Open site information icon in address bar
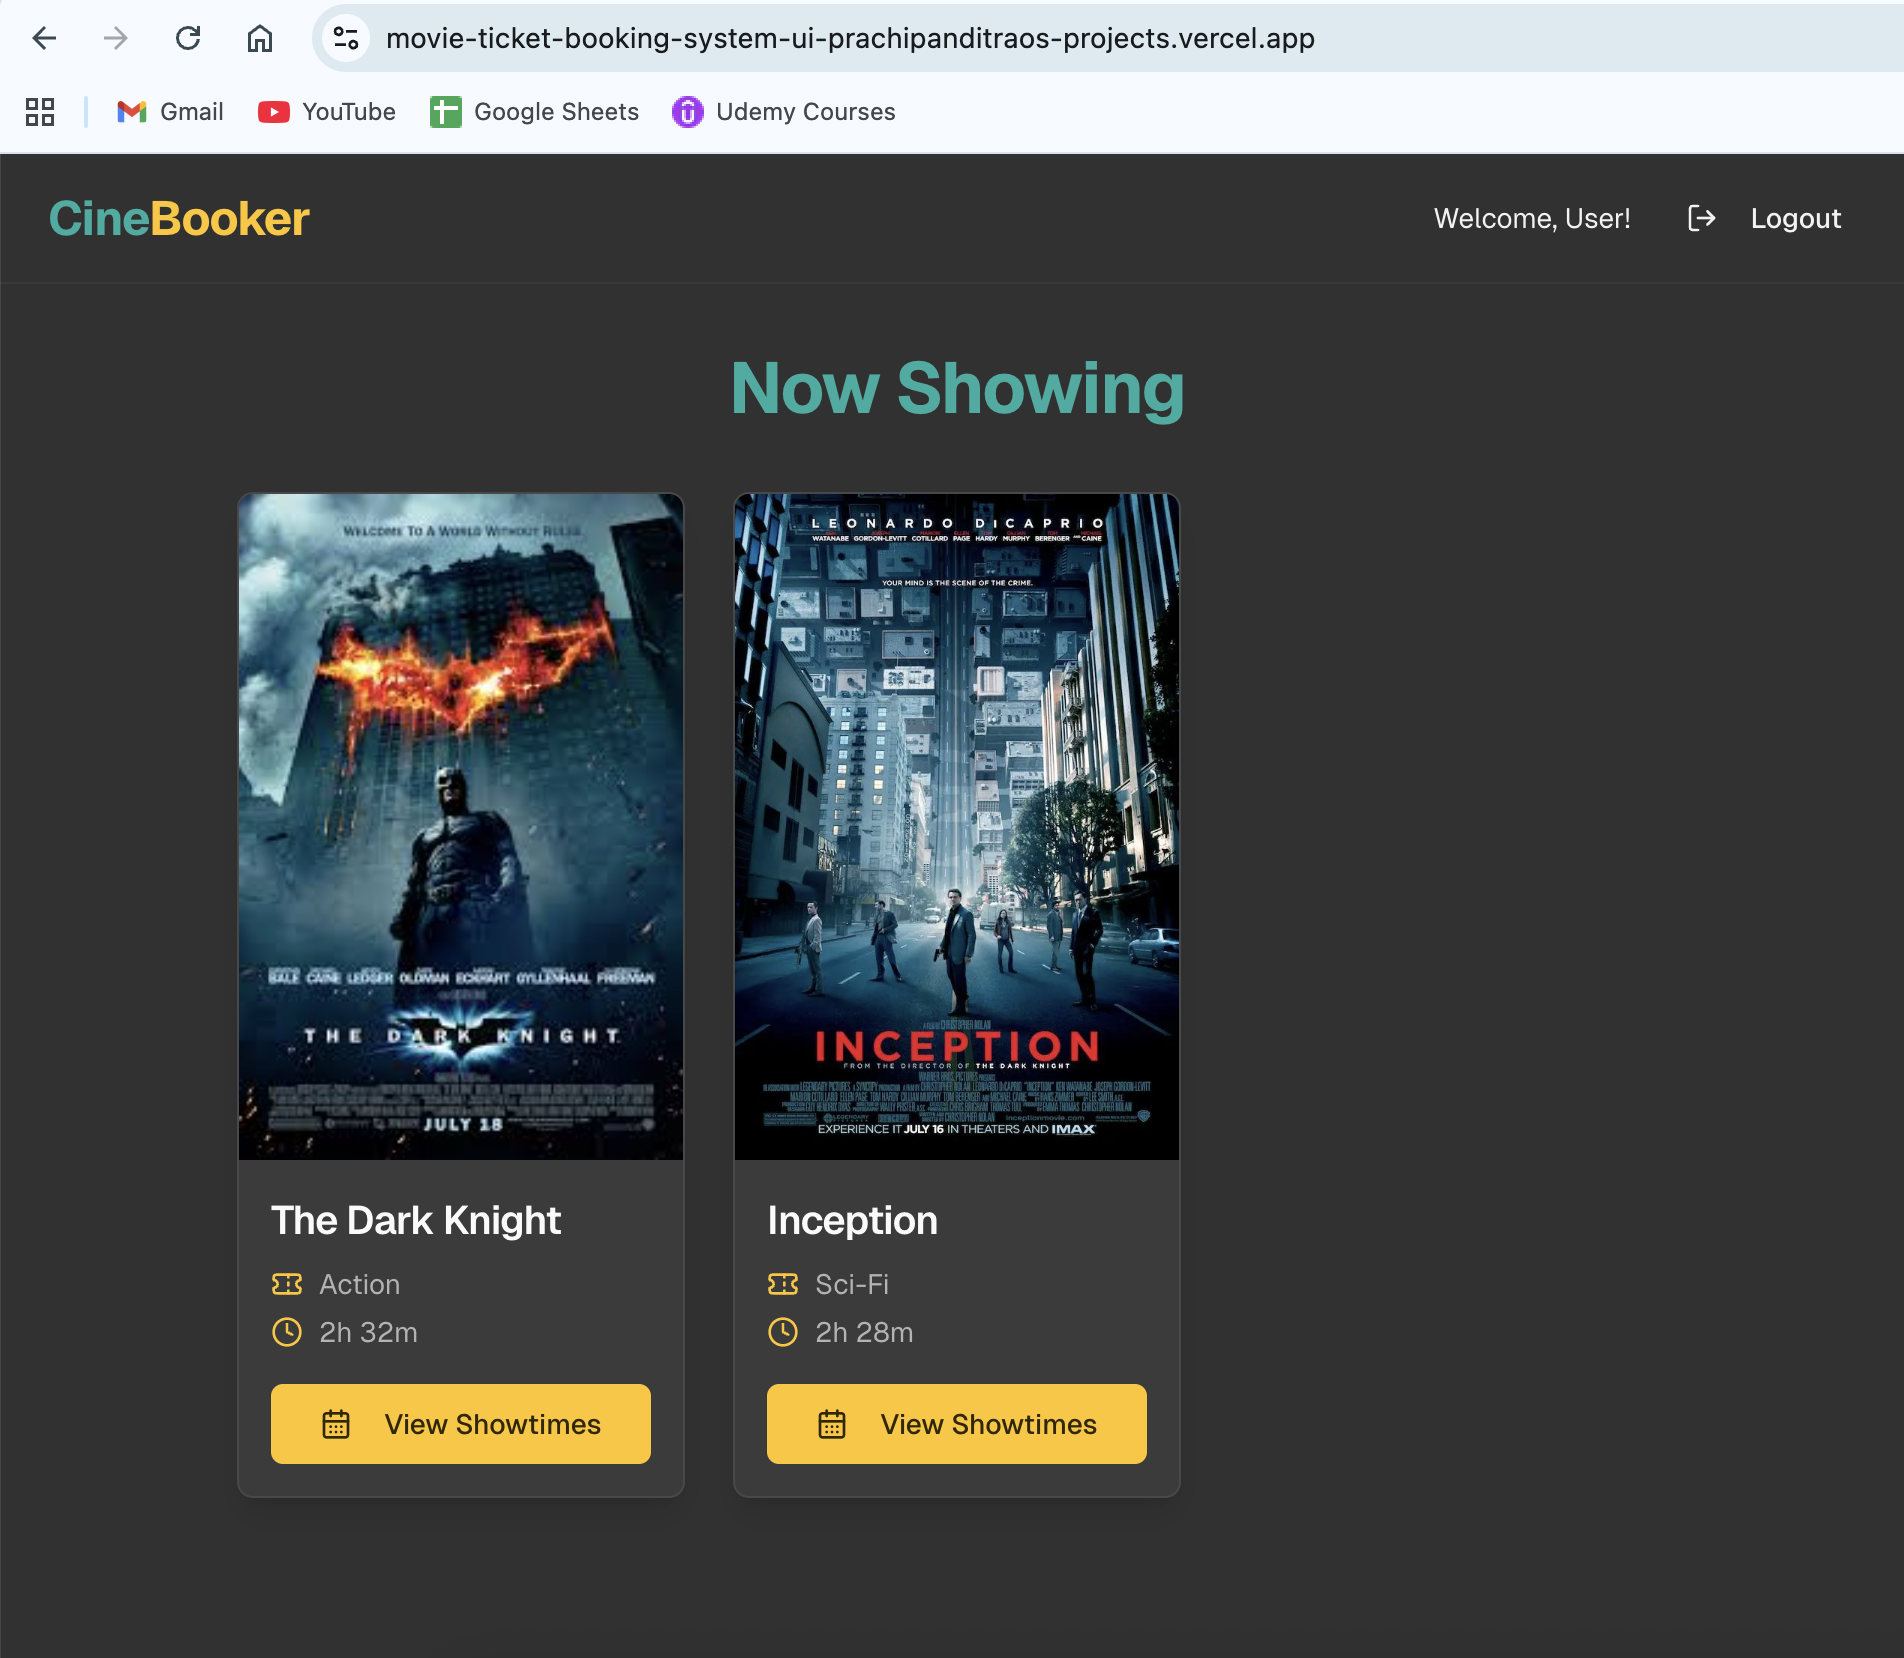This screenshot has width=1904, height=1658. point(346,38)
